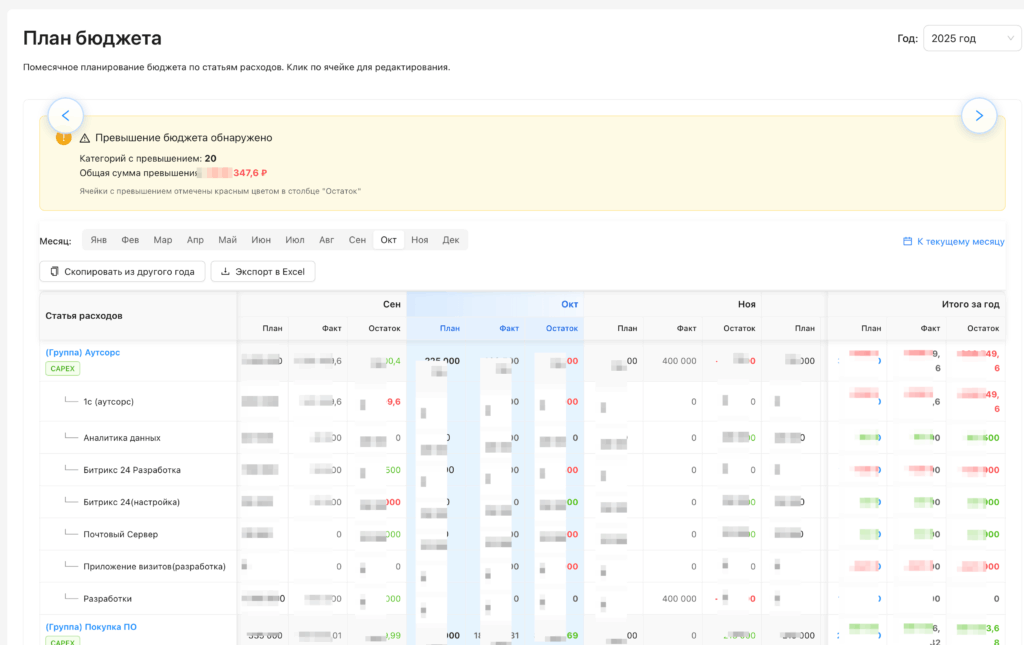Screen dimensions: 1024x645
Task: Click the copy icon in copy-year button
Action: [54, 272]
